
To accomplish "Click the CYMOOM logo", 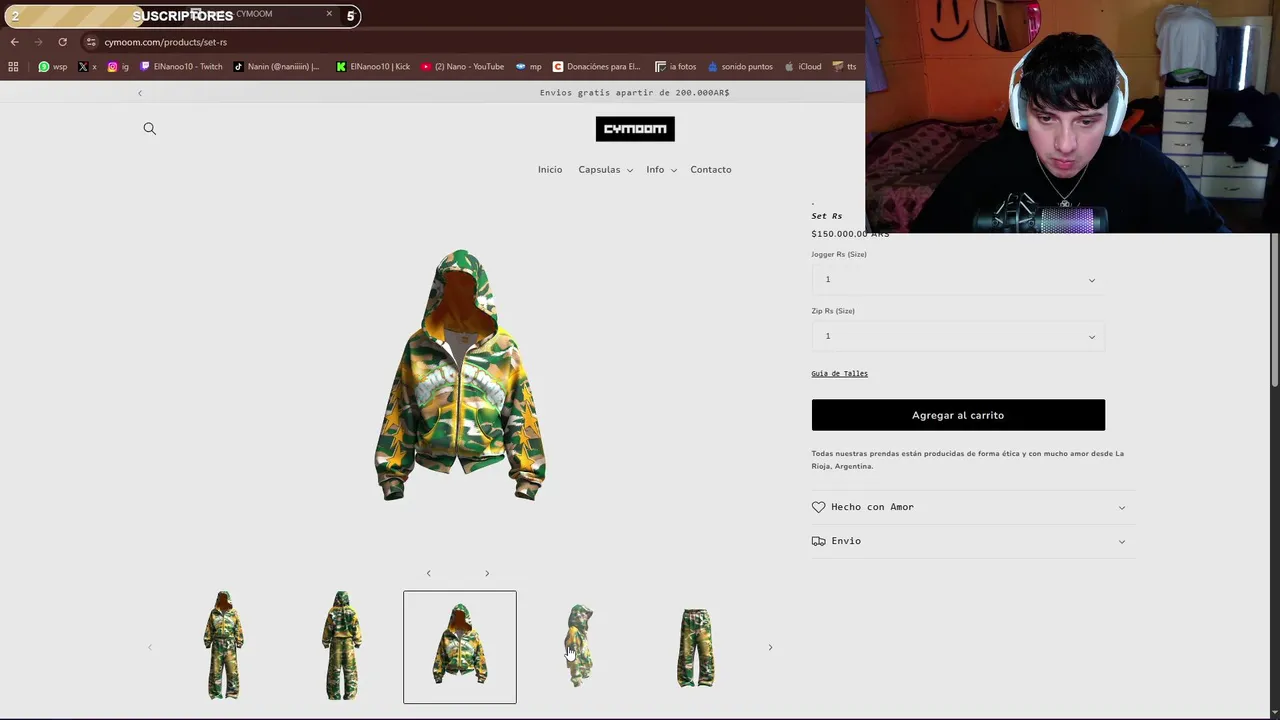I will pos(635,129).
